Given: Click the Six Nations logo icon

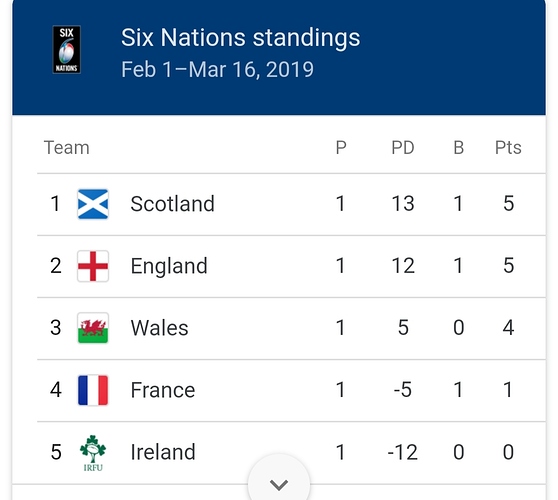Looking at the screenshot, I should pos(67,50).
